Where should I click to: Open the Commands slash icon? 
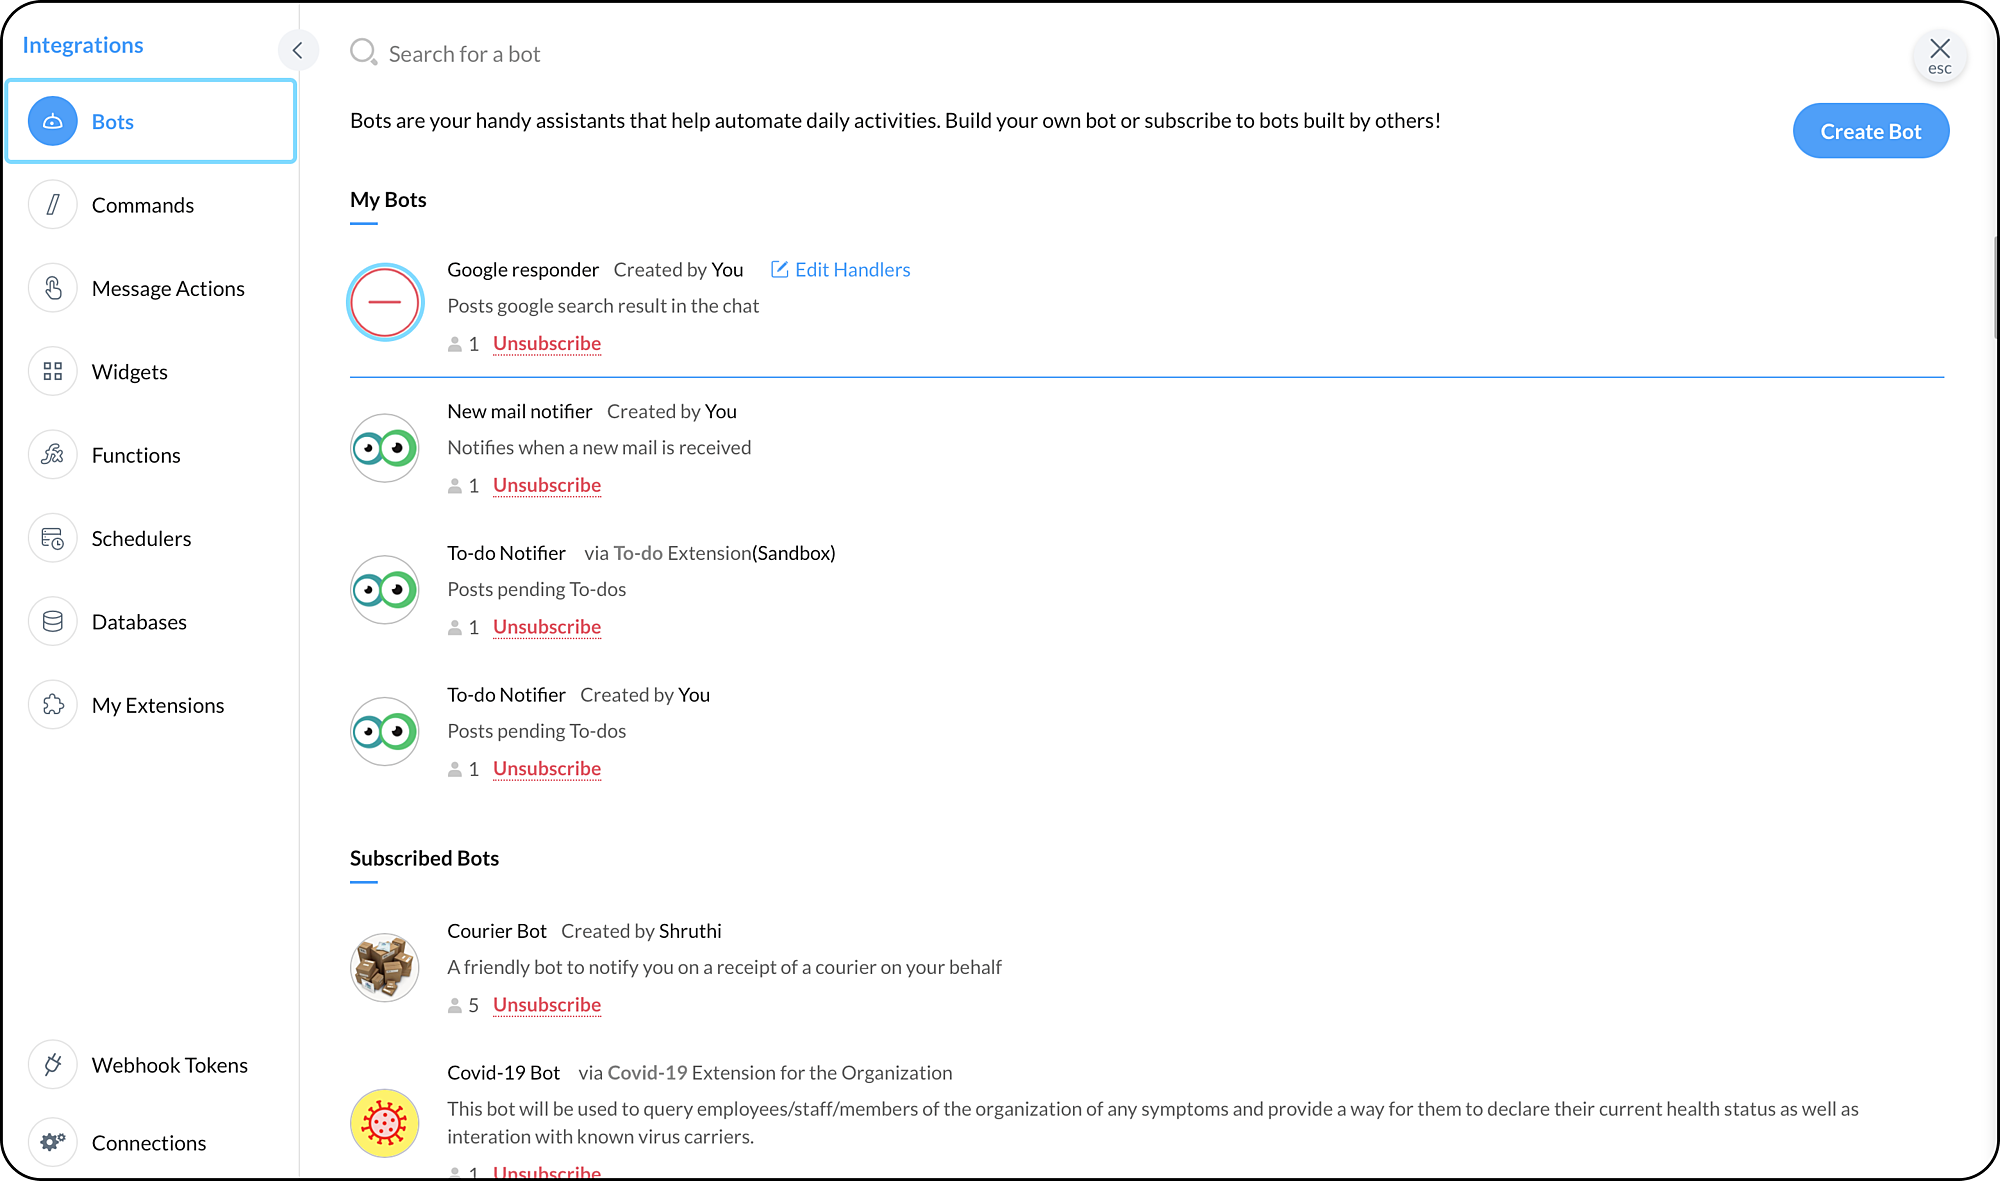(53, 205)
